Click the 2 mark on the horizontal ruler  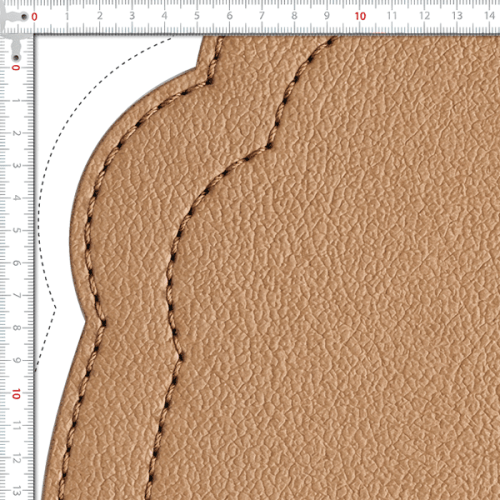point(99,16)
